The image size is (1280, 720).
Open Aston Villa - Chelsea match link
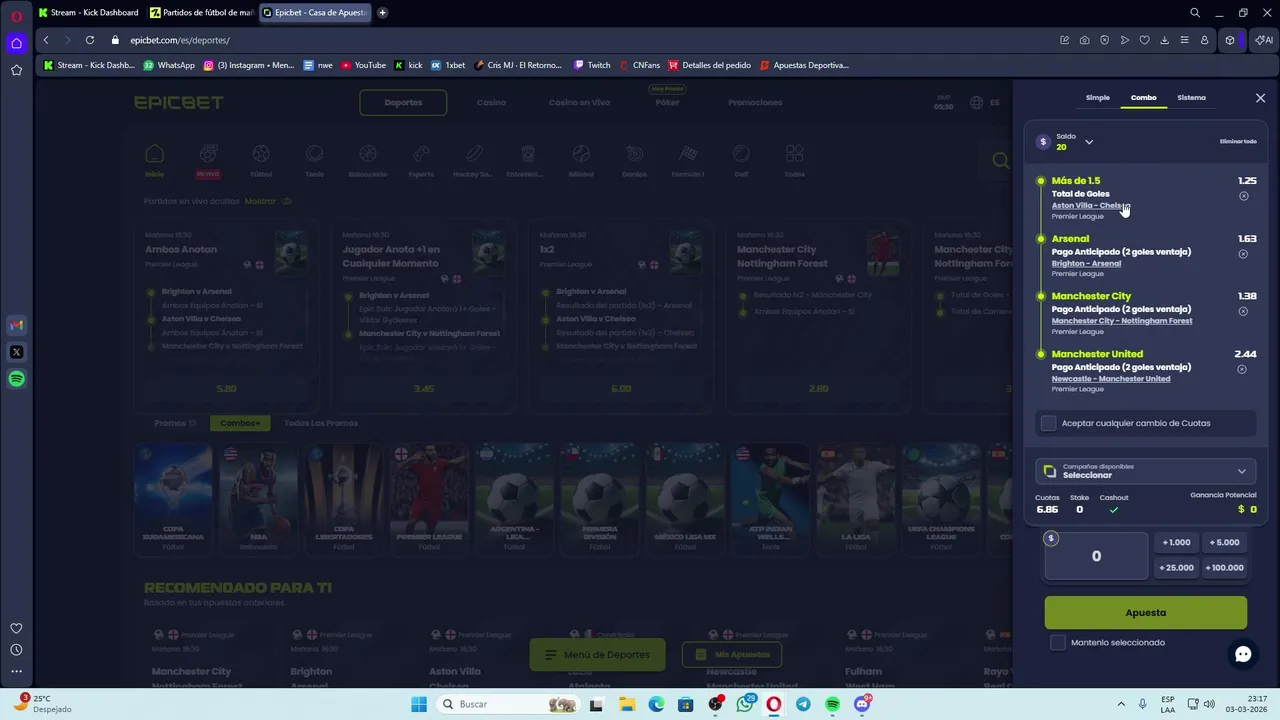1090,206
